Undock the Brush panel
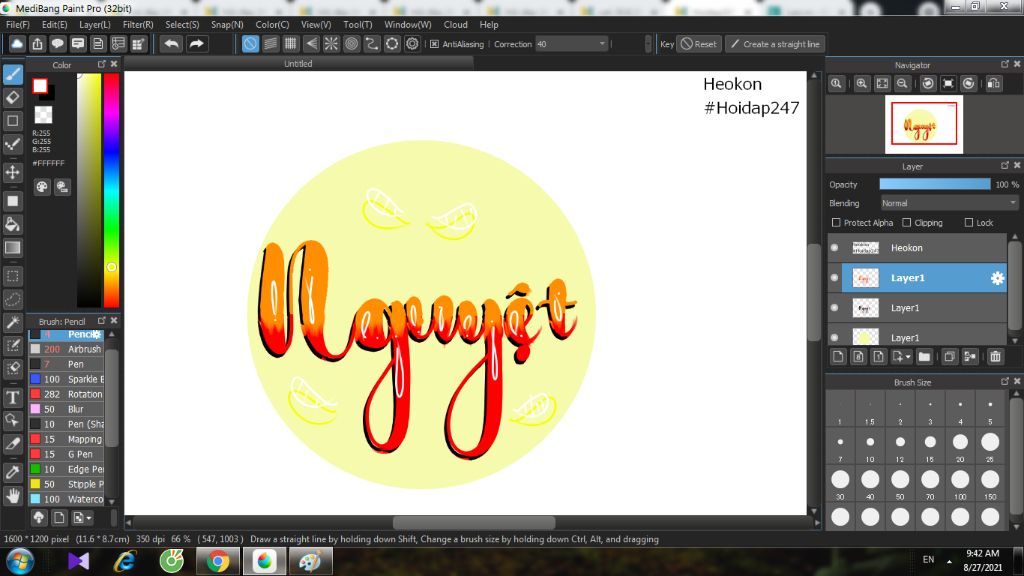This screenshot has width=1024, height=576. 101,321
